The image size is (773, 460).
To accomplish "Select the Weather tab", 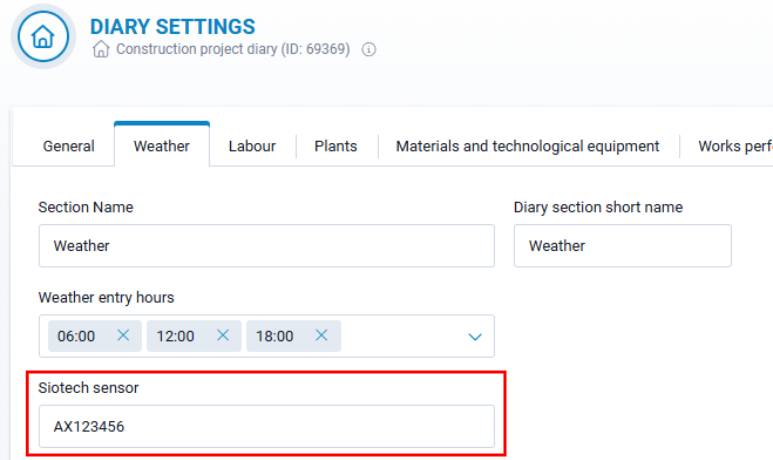I will (162, 146).
